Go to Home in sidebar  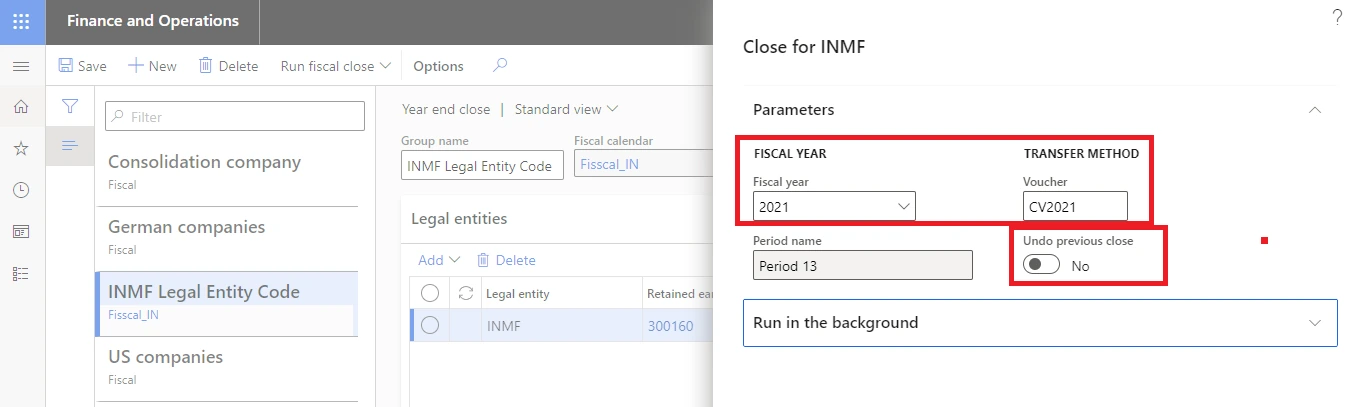(21, 107)
